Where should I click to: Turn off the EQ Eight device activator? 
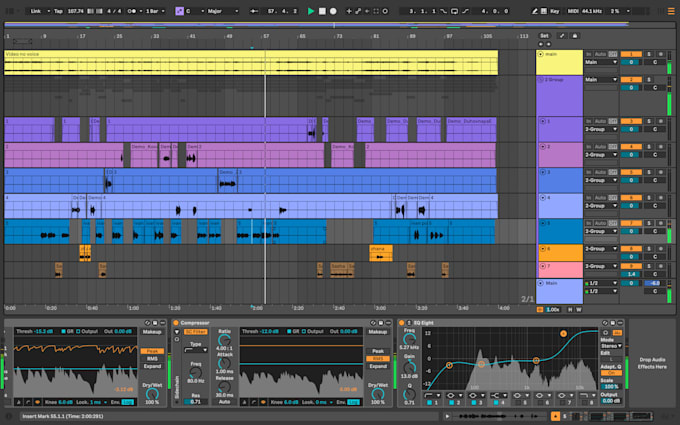(402, 323)
